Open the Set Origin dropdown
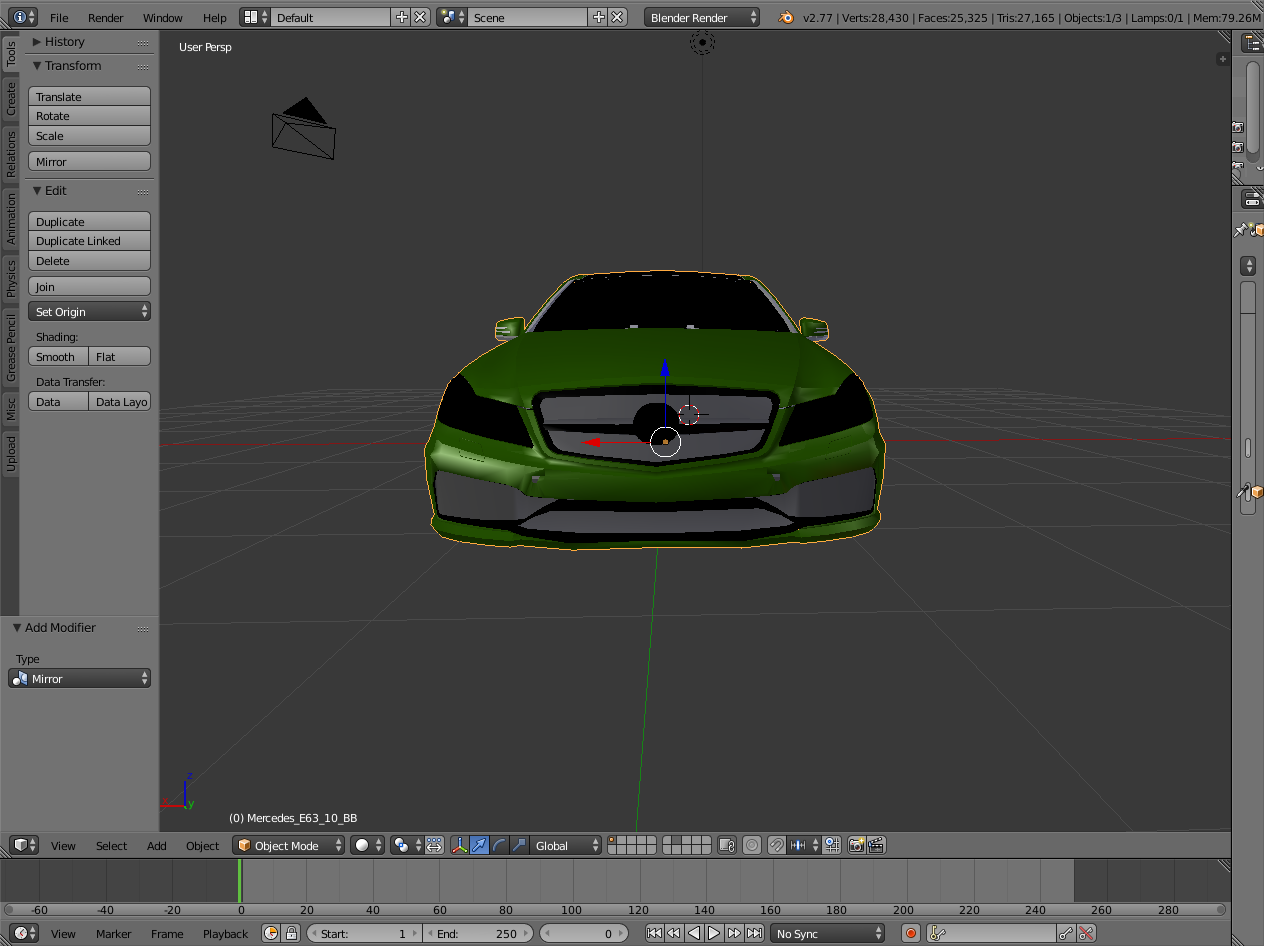The image size is (1264, 946). click(89, 312)
